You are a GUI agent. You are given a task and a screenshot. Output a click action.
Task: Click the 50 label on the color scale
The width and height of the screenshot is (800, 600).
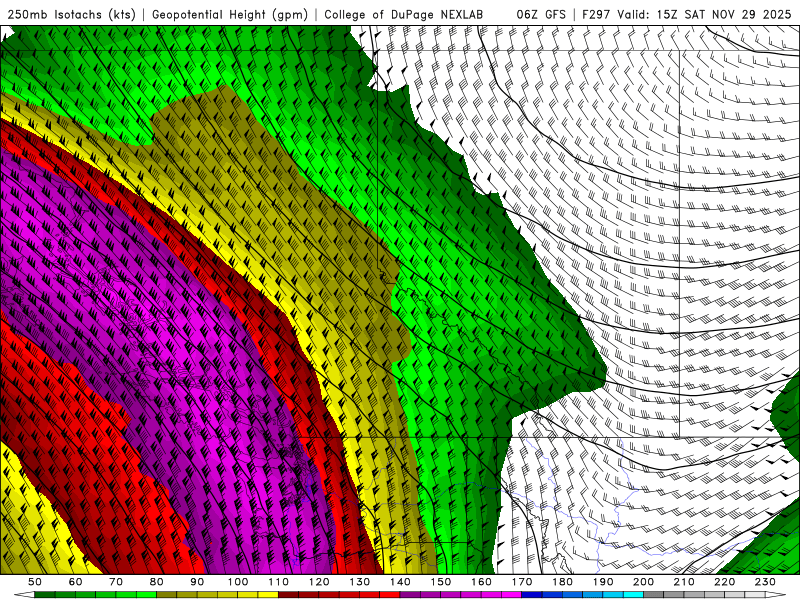pyautogui.click(x=35, y=582)
